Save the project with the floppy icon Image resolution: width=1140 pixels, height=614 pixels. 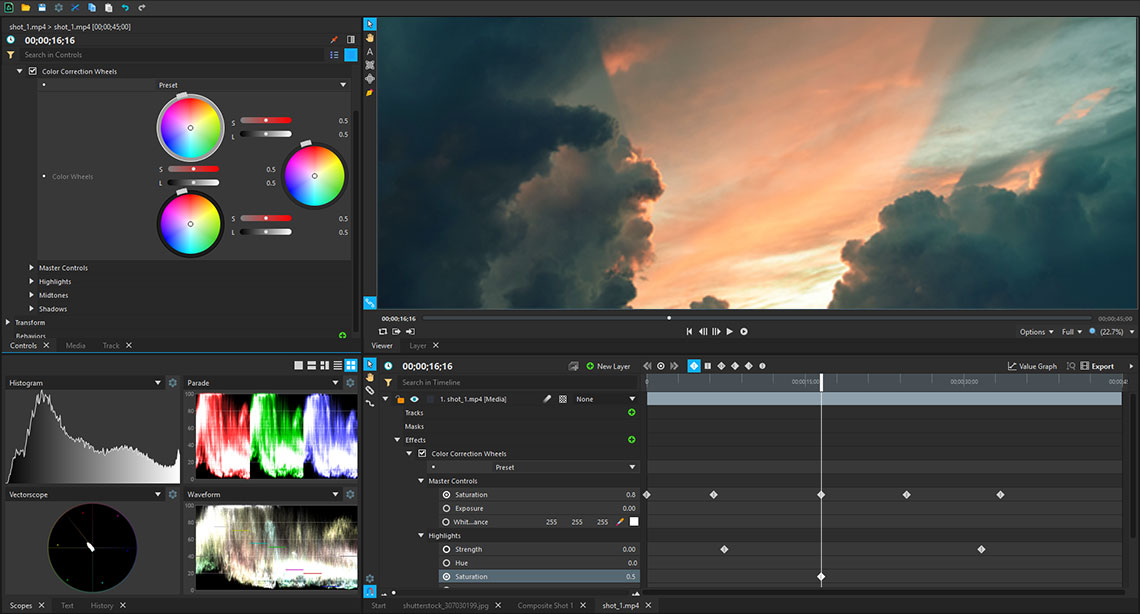42,7
